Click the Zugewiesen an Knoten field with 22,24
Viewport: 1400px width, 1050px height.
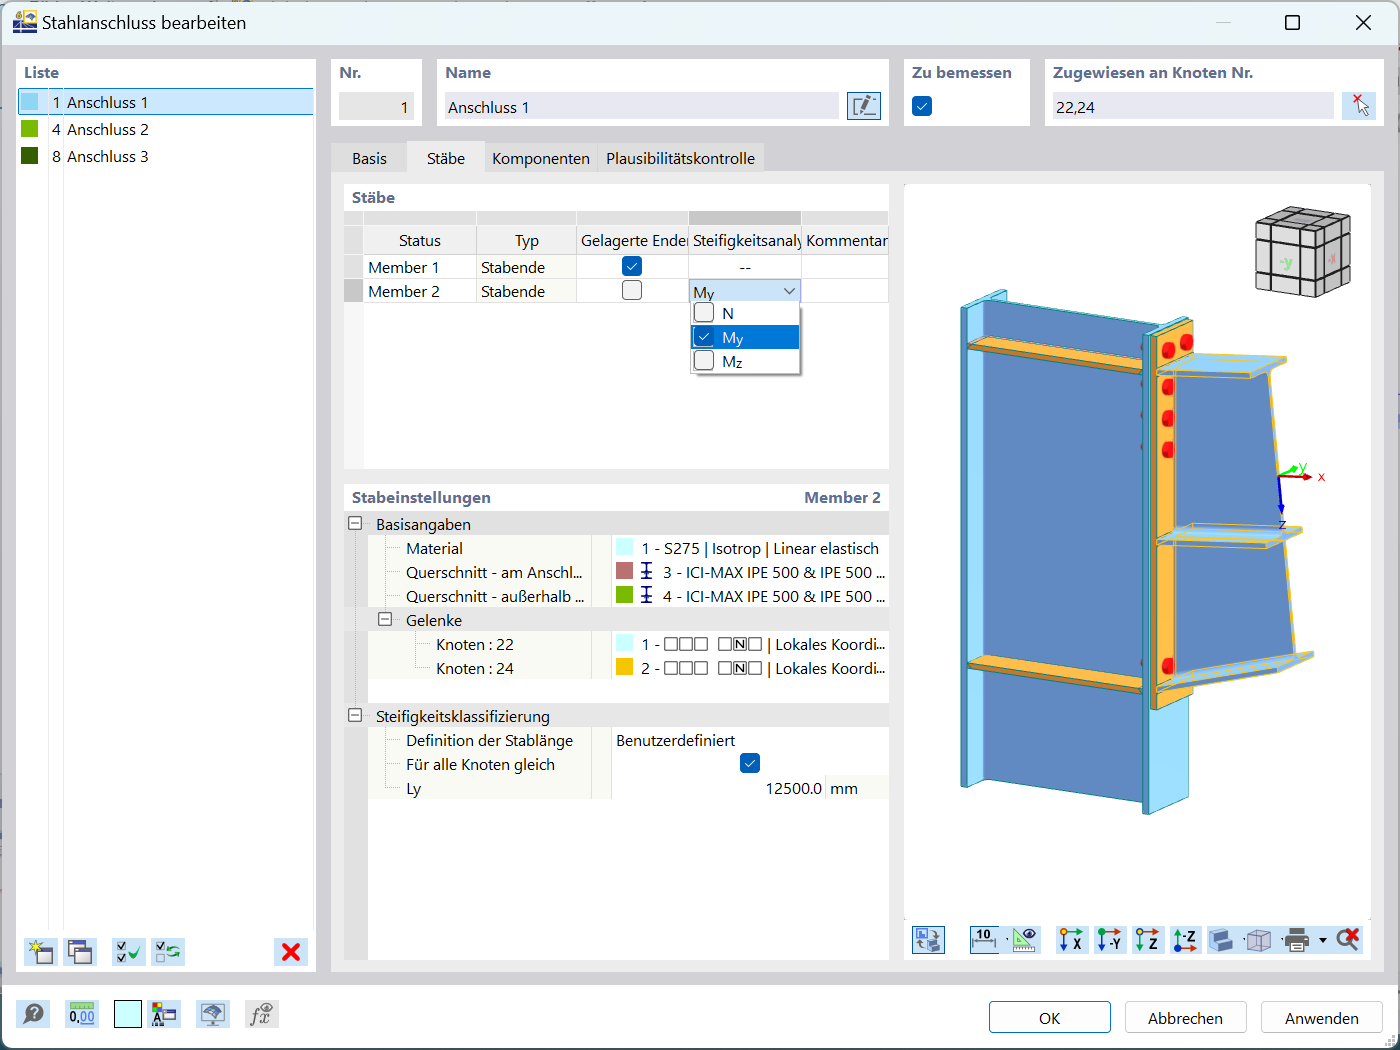pyautogui.click(x=1193, y=106)
